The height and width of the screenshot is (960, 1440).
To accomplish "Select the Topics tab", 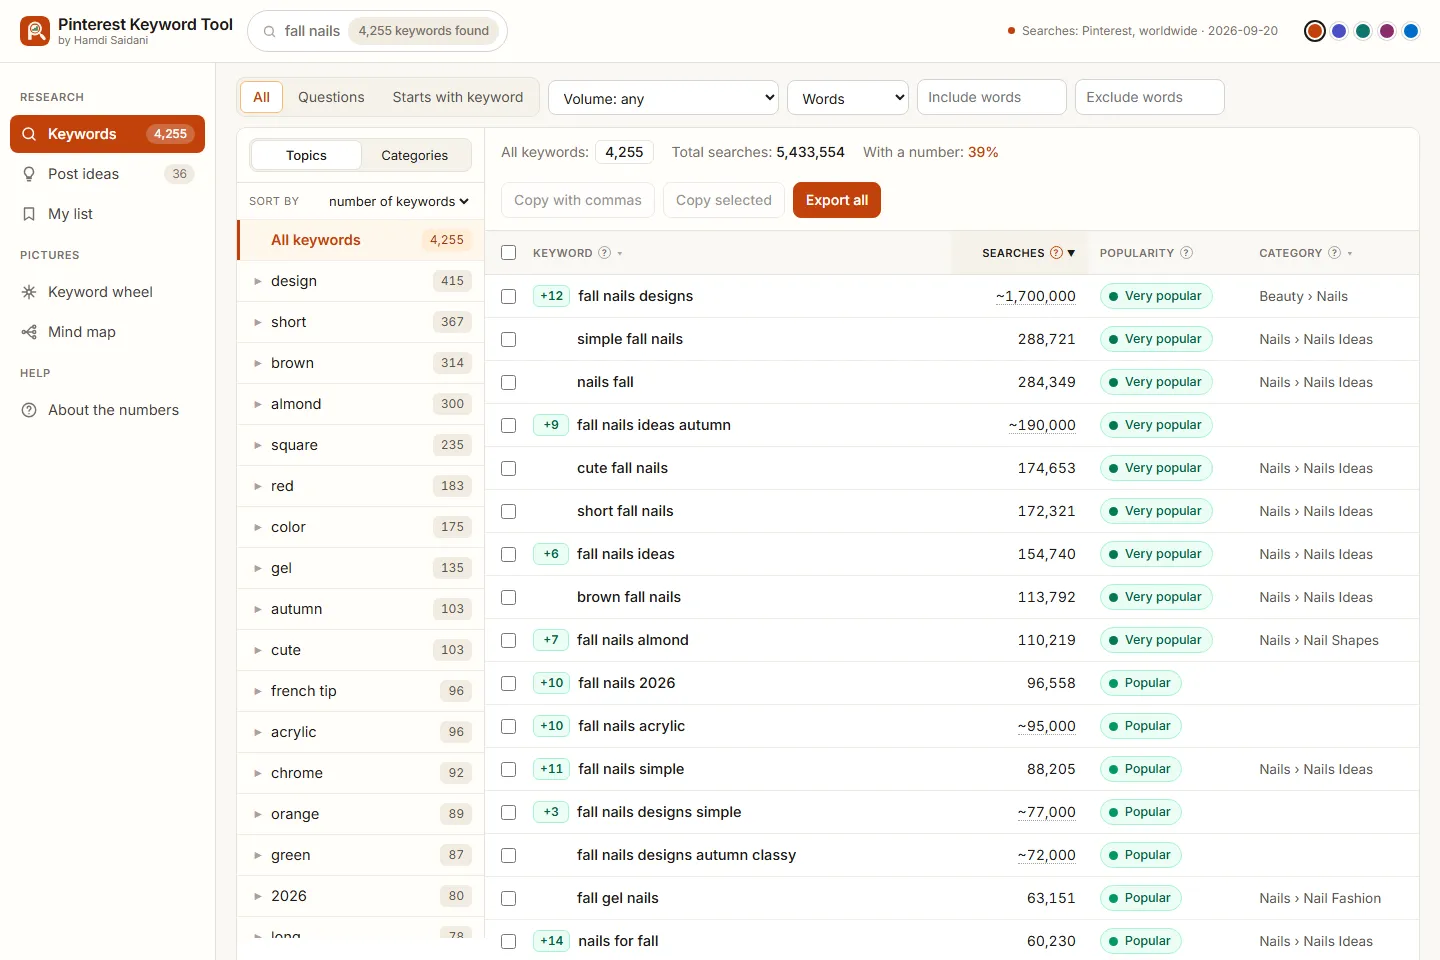I will 306,155.
